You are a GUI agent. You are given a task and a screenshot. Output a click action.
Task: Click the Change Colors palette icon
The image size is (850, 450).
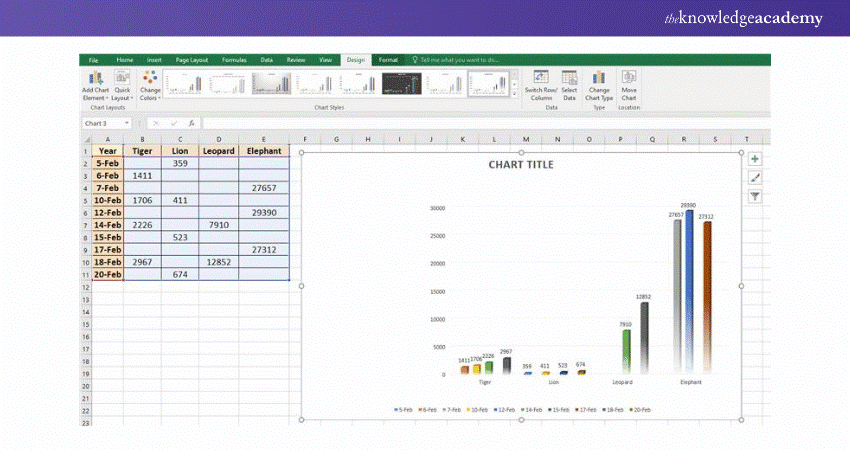tap(149, 86)
